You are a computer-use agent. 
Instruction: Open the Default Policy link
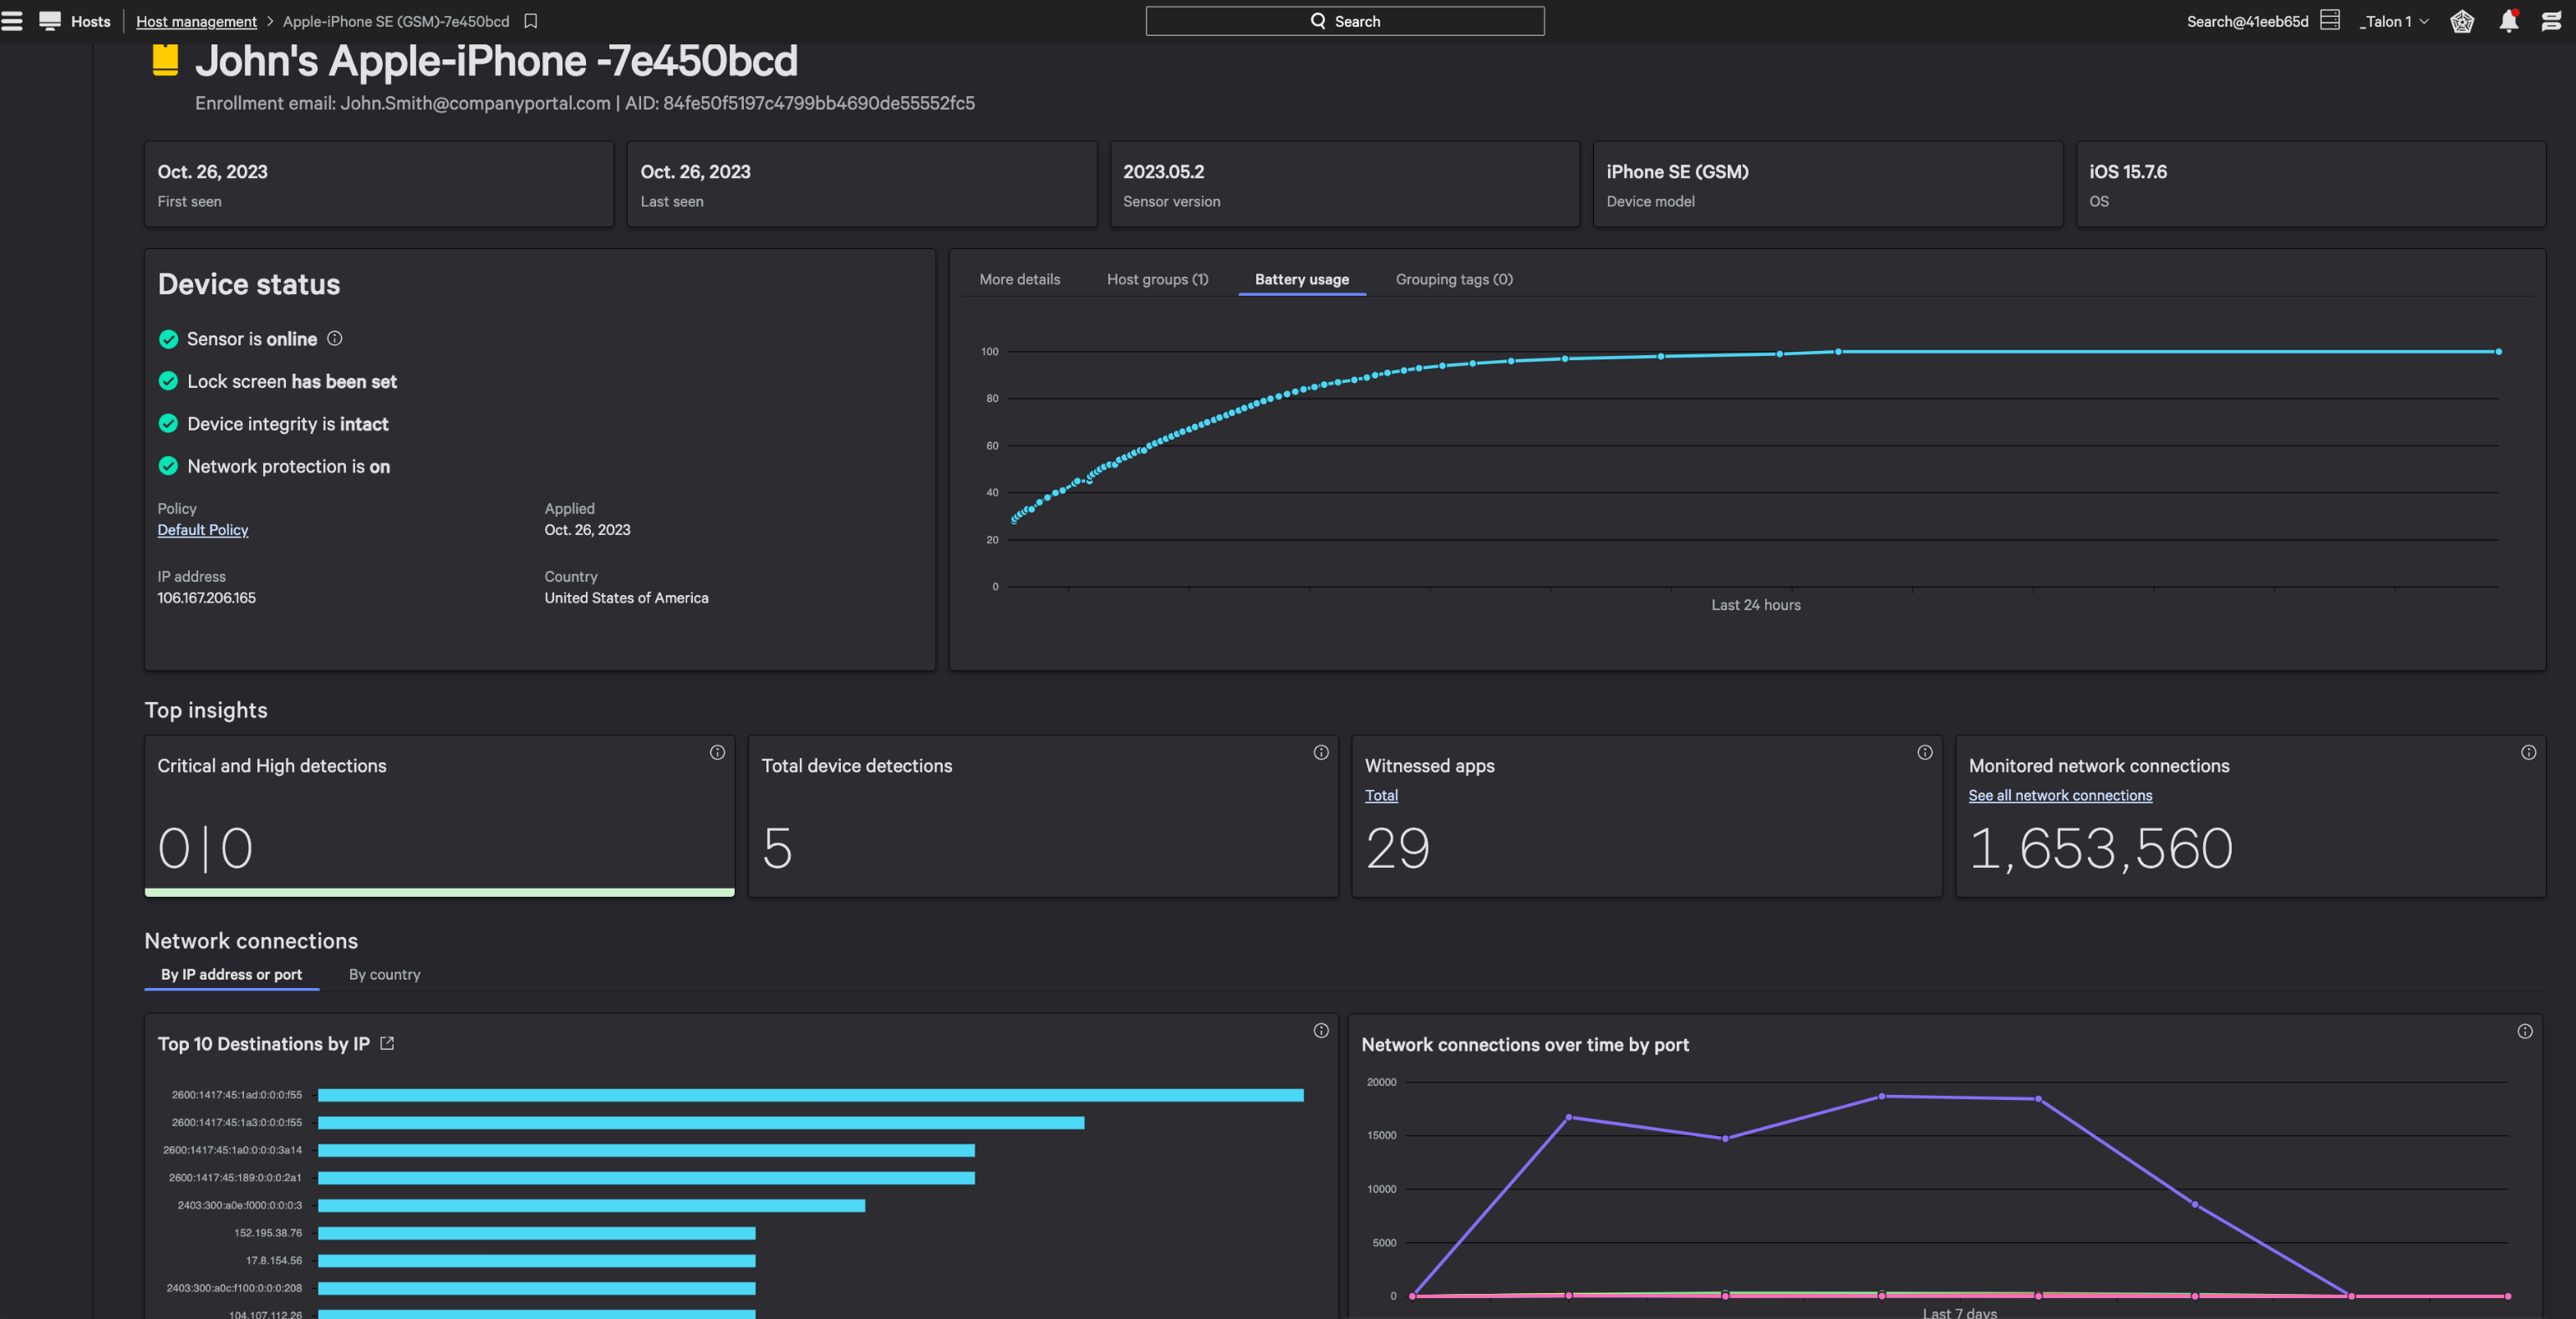[202, 529]
